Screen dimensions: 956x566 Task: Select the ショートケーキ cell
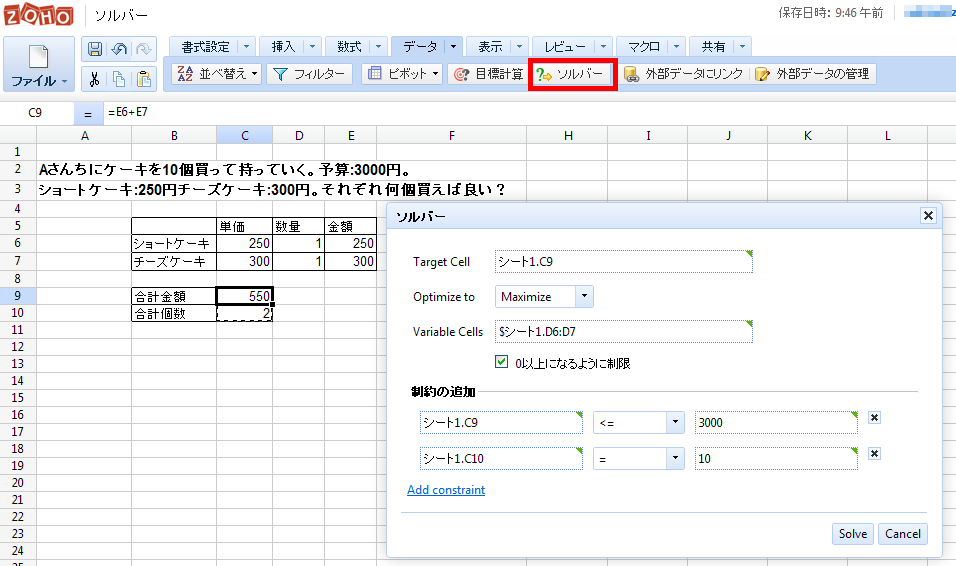174,243
